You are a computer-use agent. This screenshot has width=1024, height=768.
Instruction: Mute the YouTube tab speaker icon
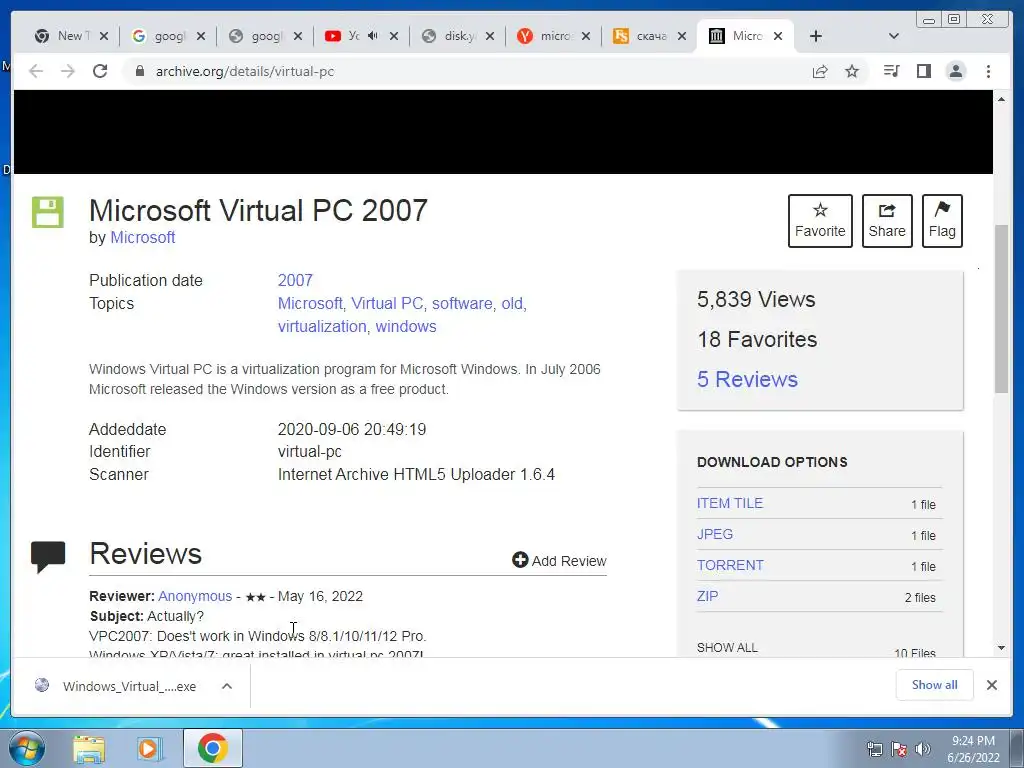[x=373, y=36]
